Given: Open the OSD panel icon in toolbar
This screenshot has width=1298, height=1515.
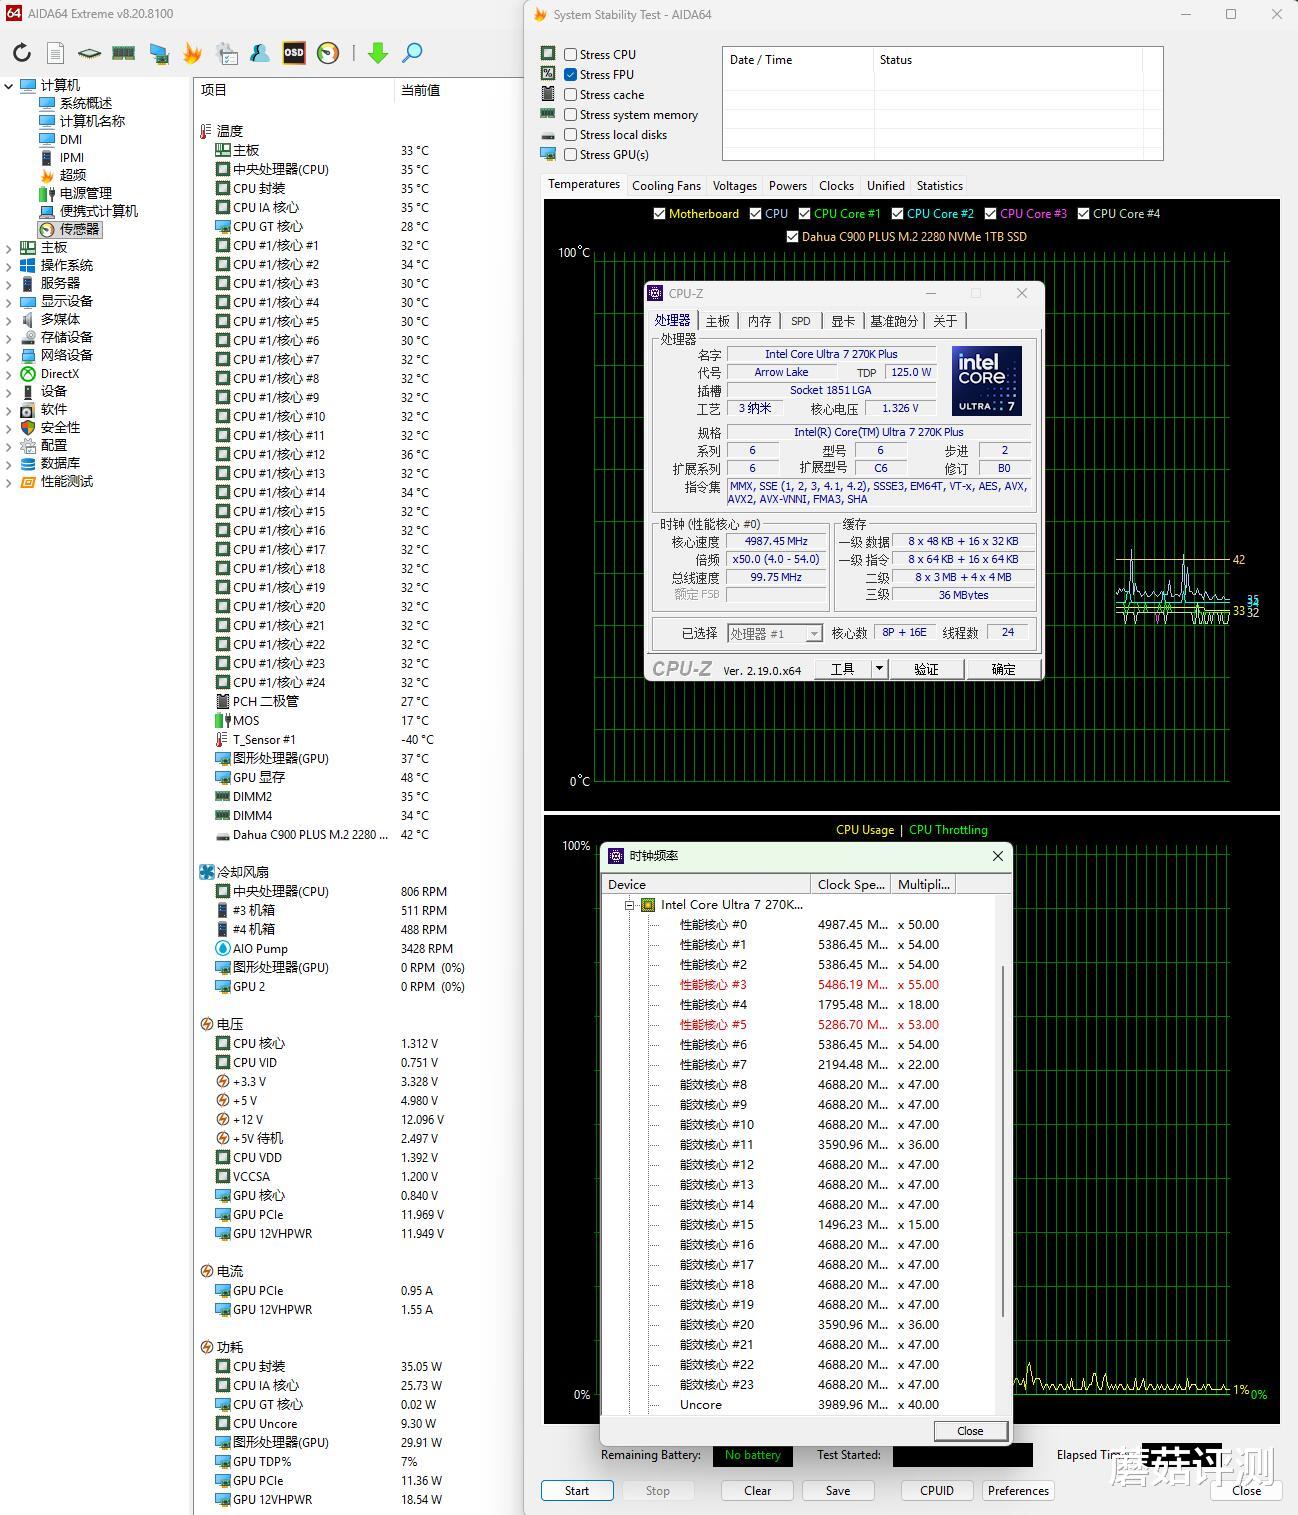Looking at the screenshot, I should click(x=294, y=53).
